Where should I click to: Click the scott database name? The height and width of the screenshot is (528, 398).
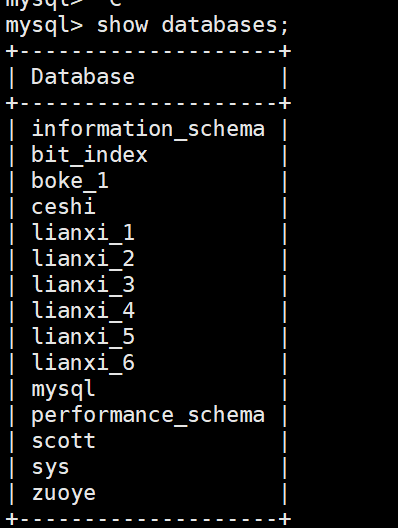tap(64, 441)
